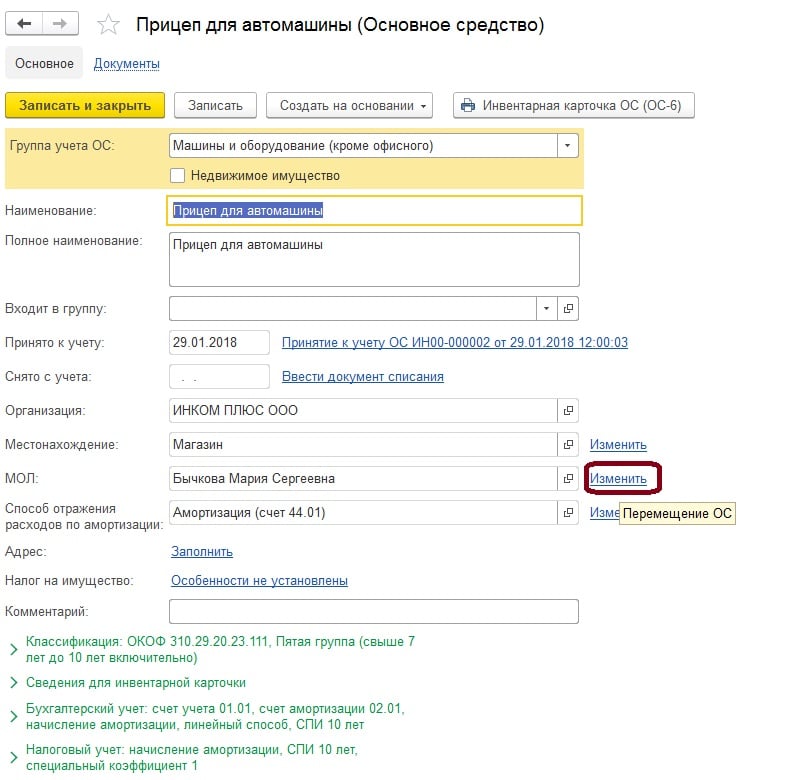Select the Основное tab
Image resolution: width=801 pixels, height=780 pixels.
(x=44, y=64)
